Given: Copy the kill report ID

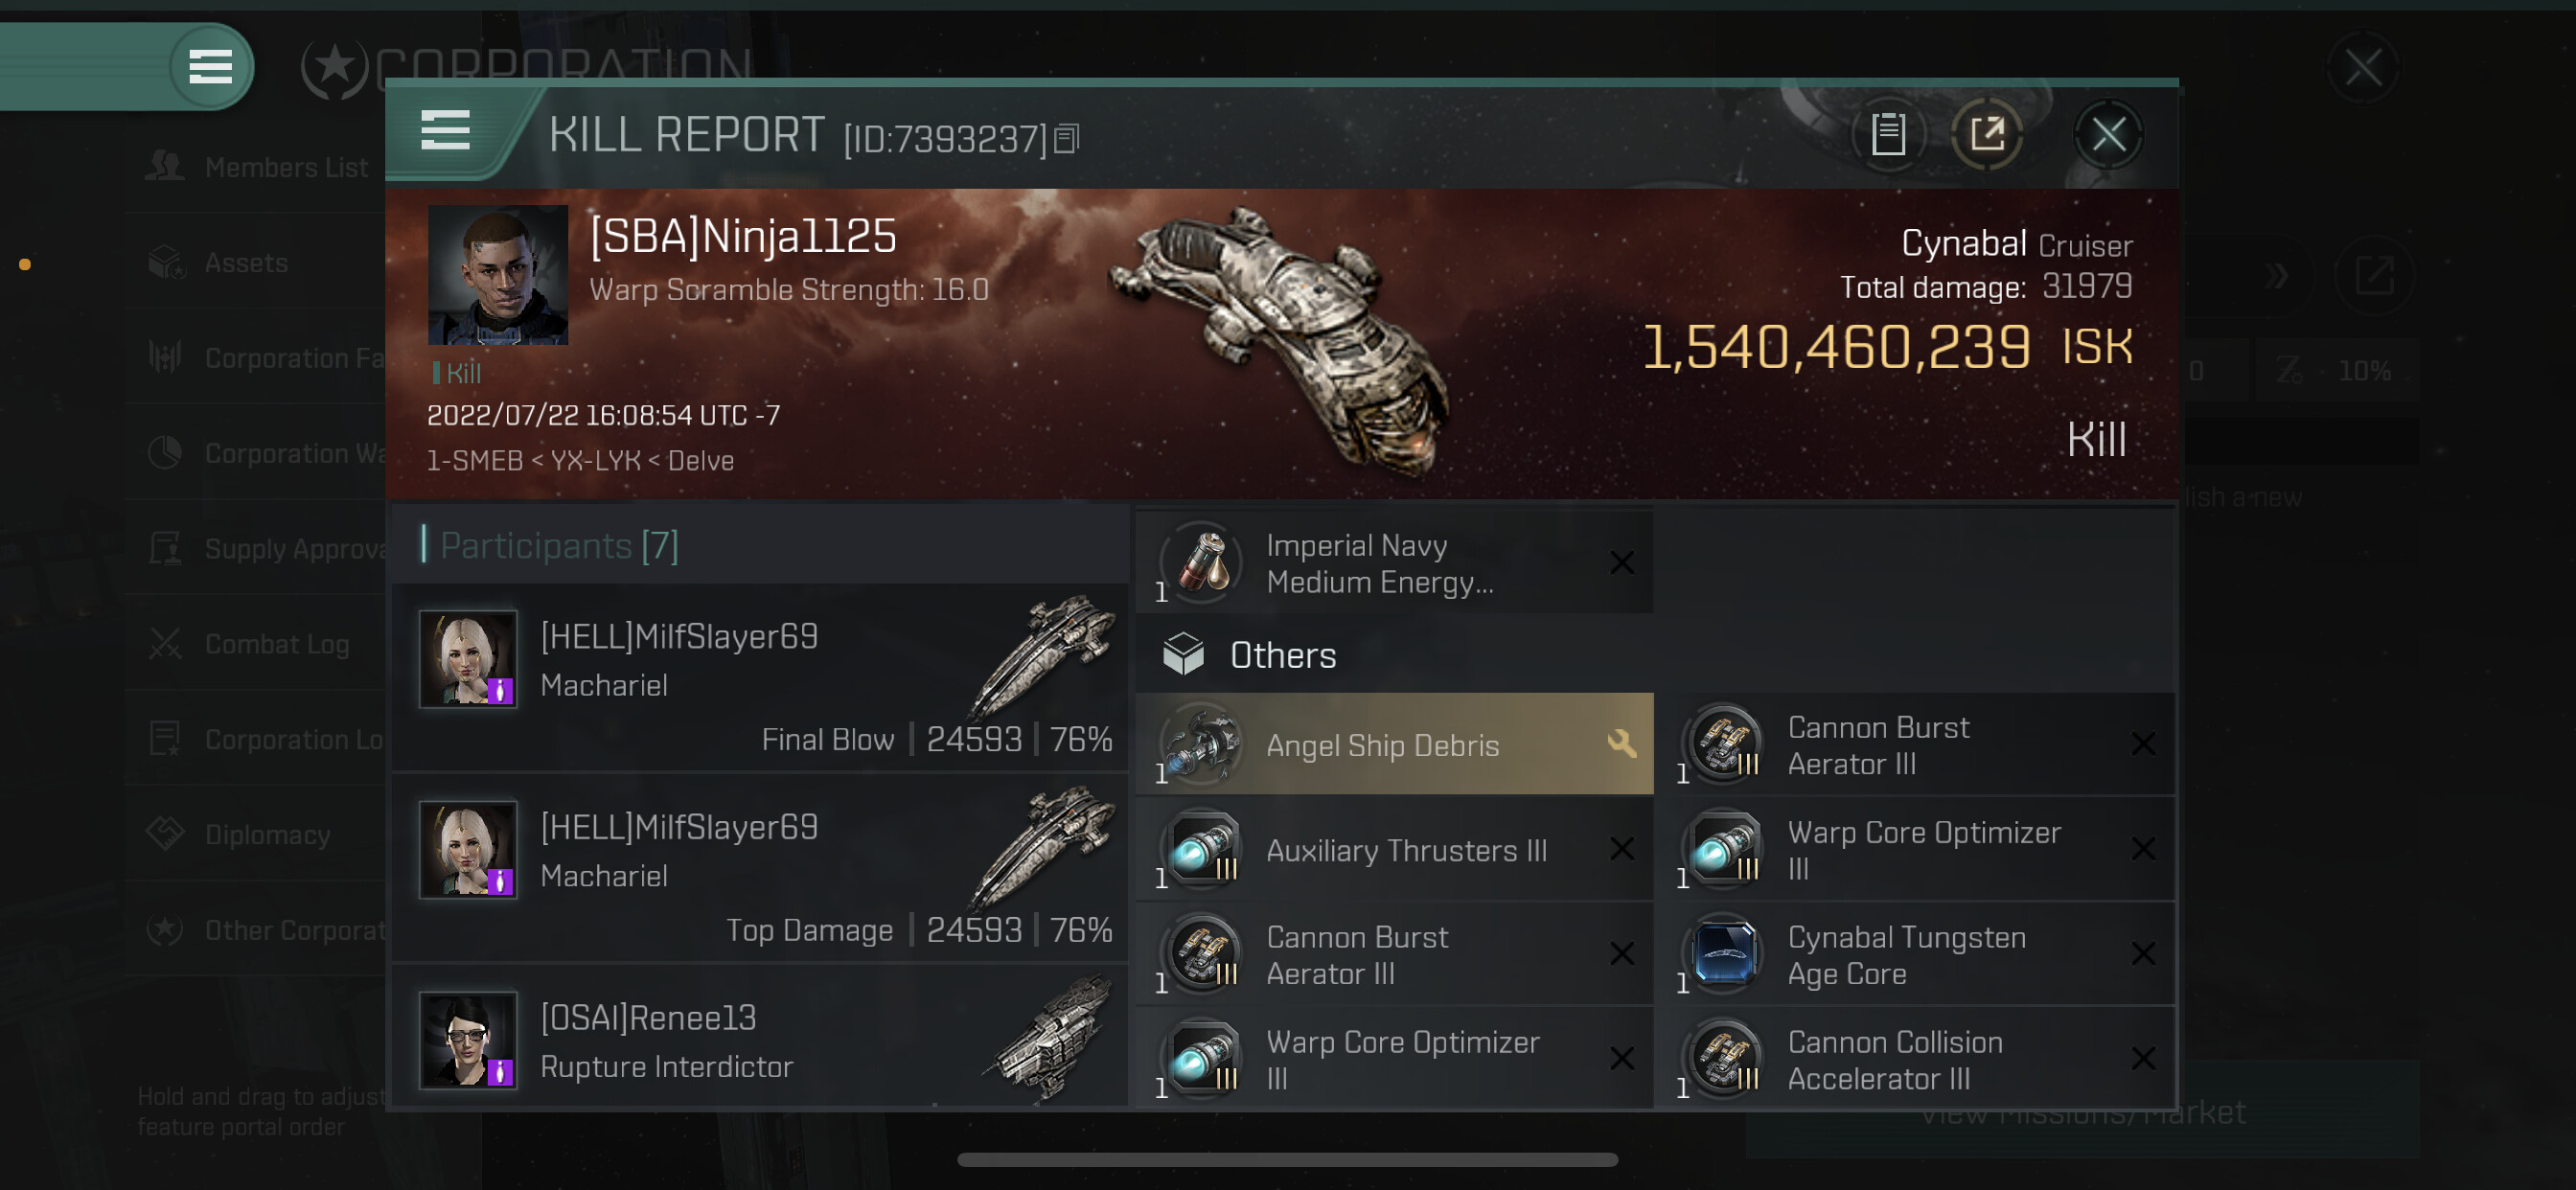Looking at the screenshot, I should click(1067, 139).
